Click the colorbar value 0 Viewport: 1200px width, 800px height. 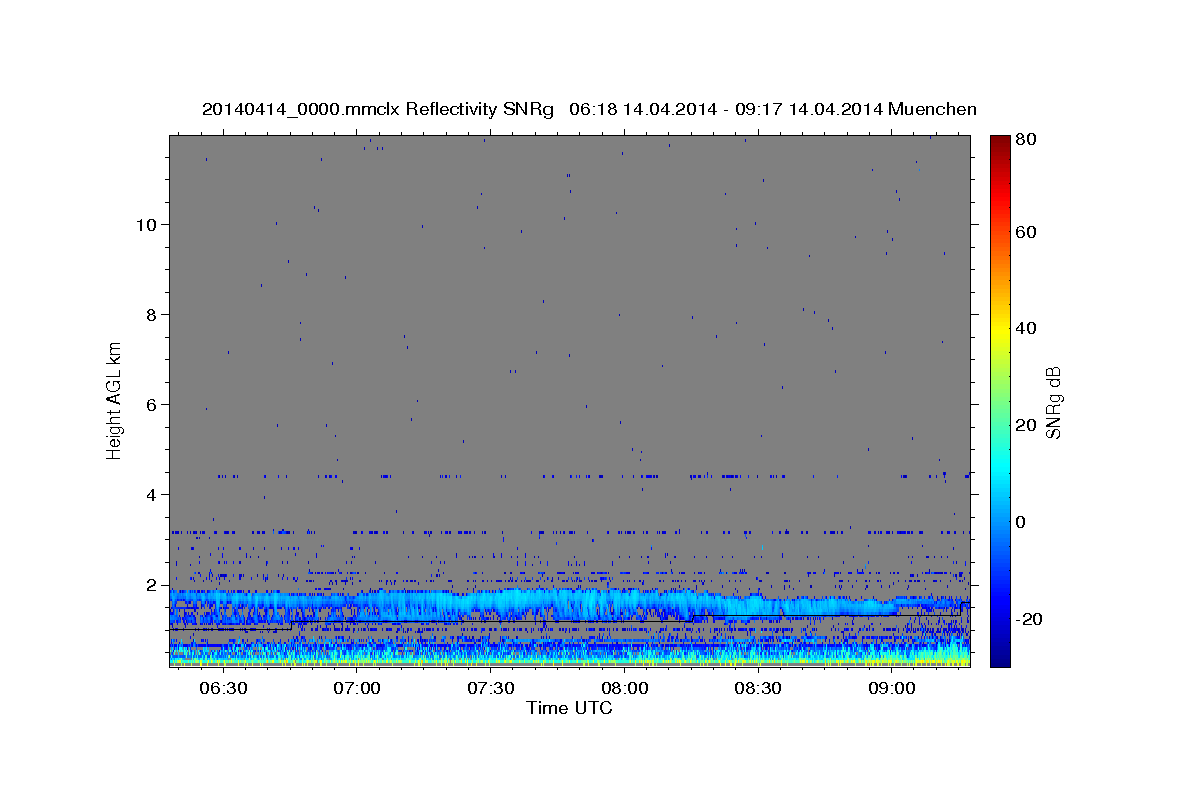coord(1023,522)
